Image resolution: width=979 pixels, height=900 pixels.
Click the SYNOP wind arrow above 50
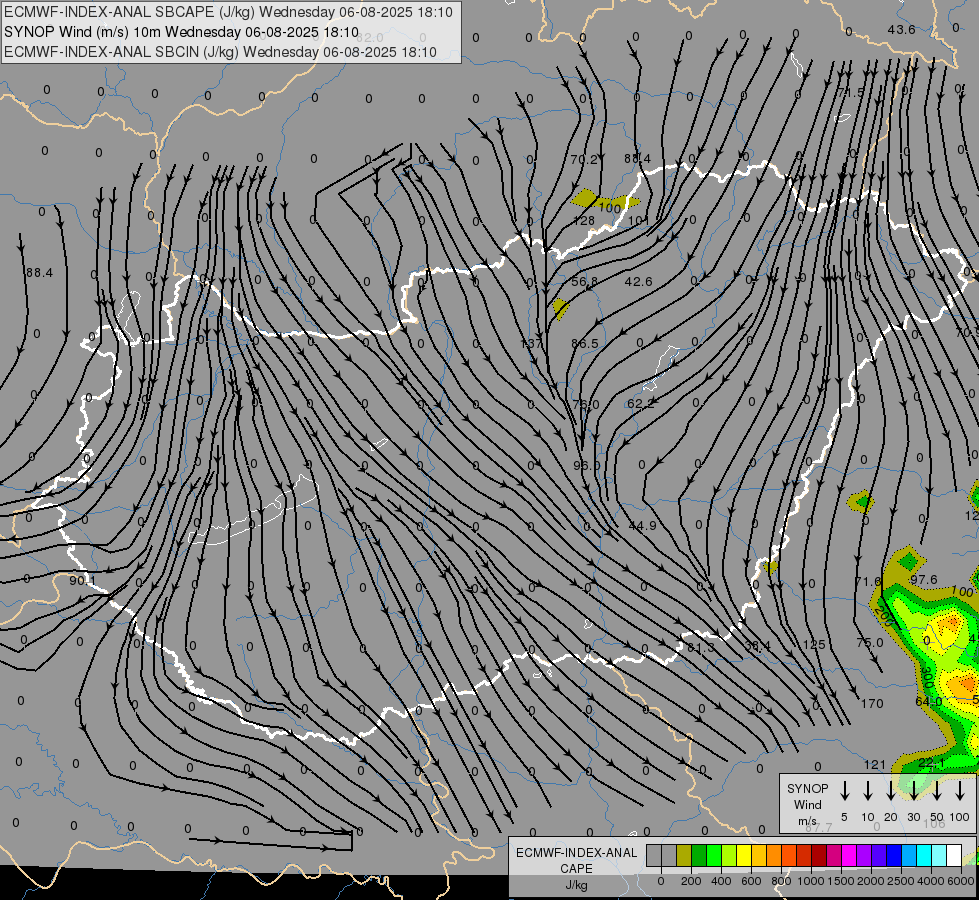coord(937,791)
